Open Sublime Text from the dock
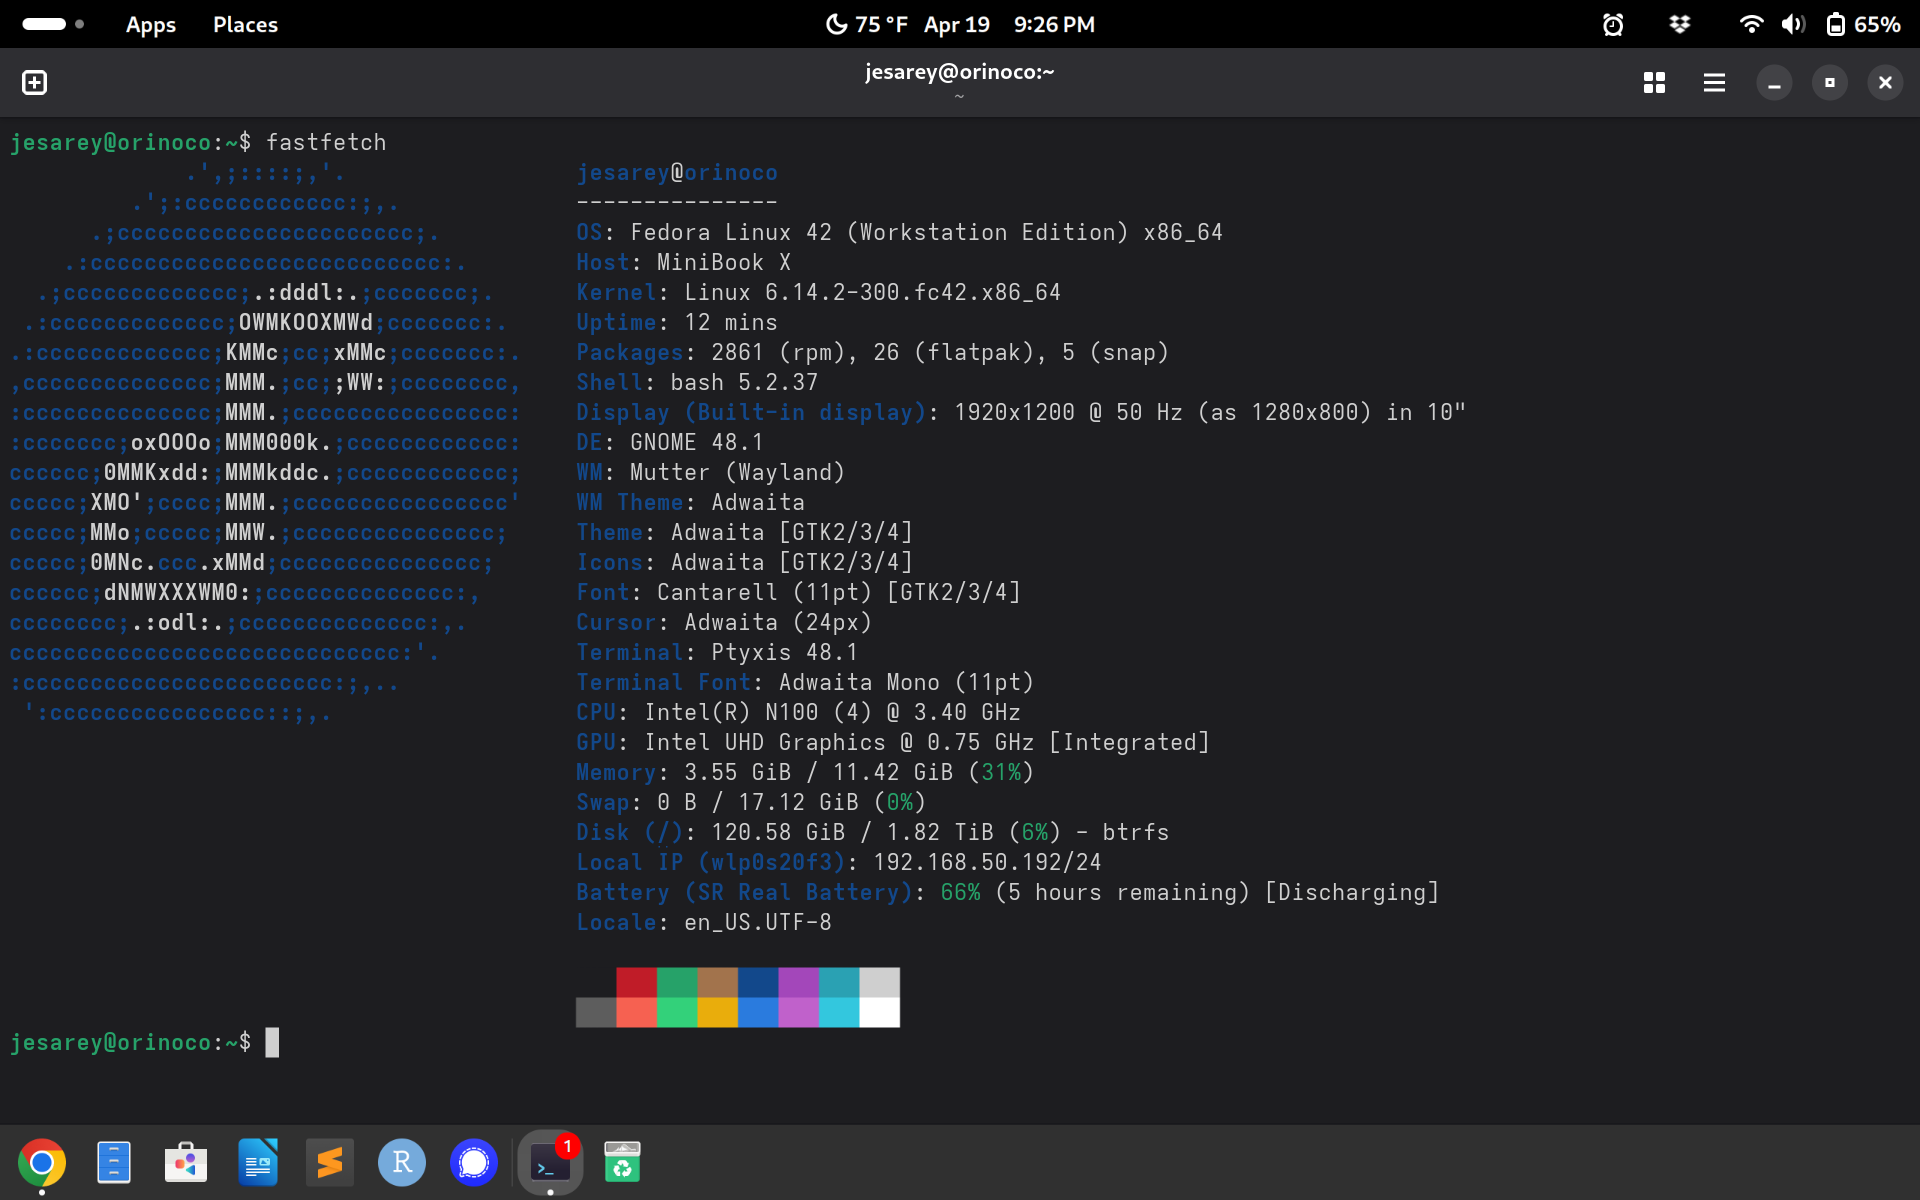 (330, 1162)
